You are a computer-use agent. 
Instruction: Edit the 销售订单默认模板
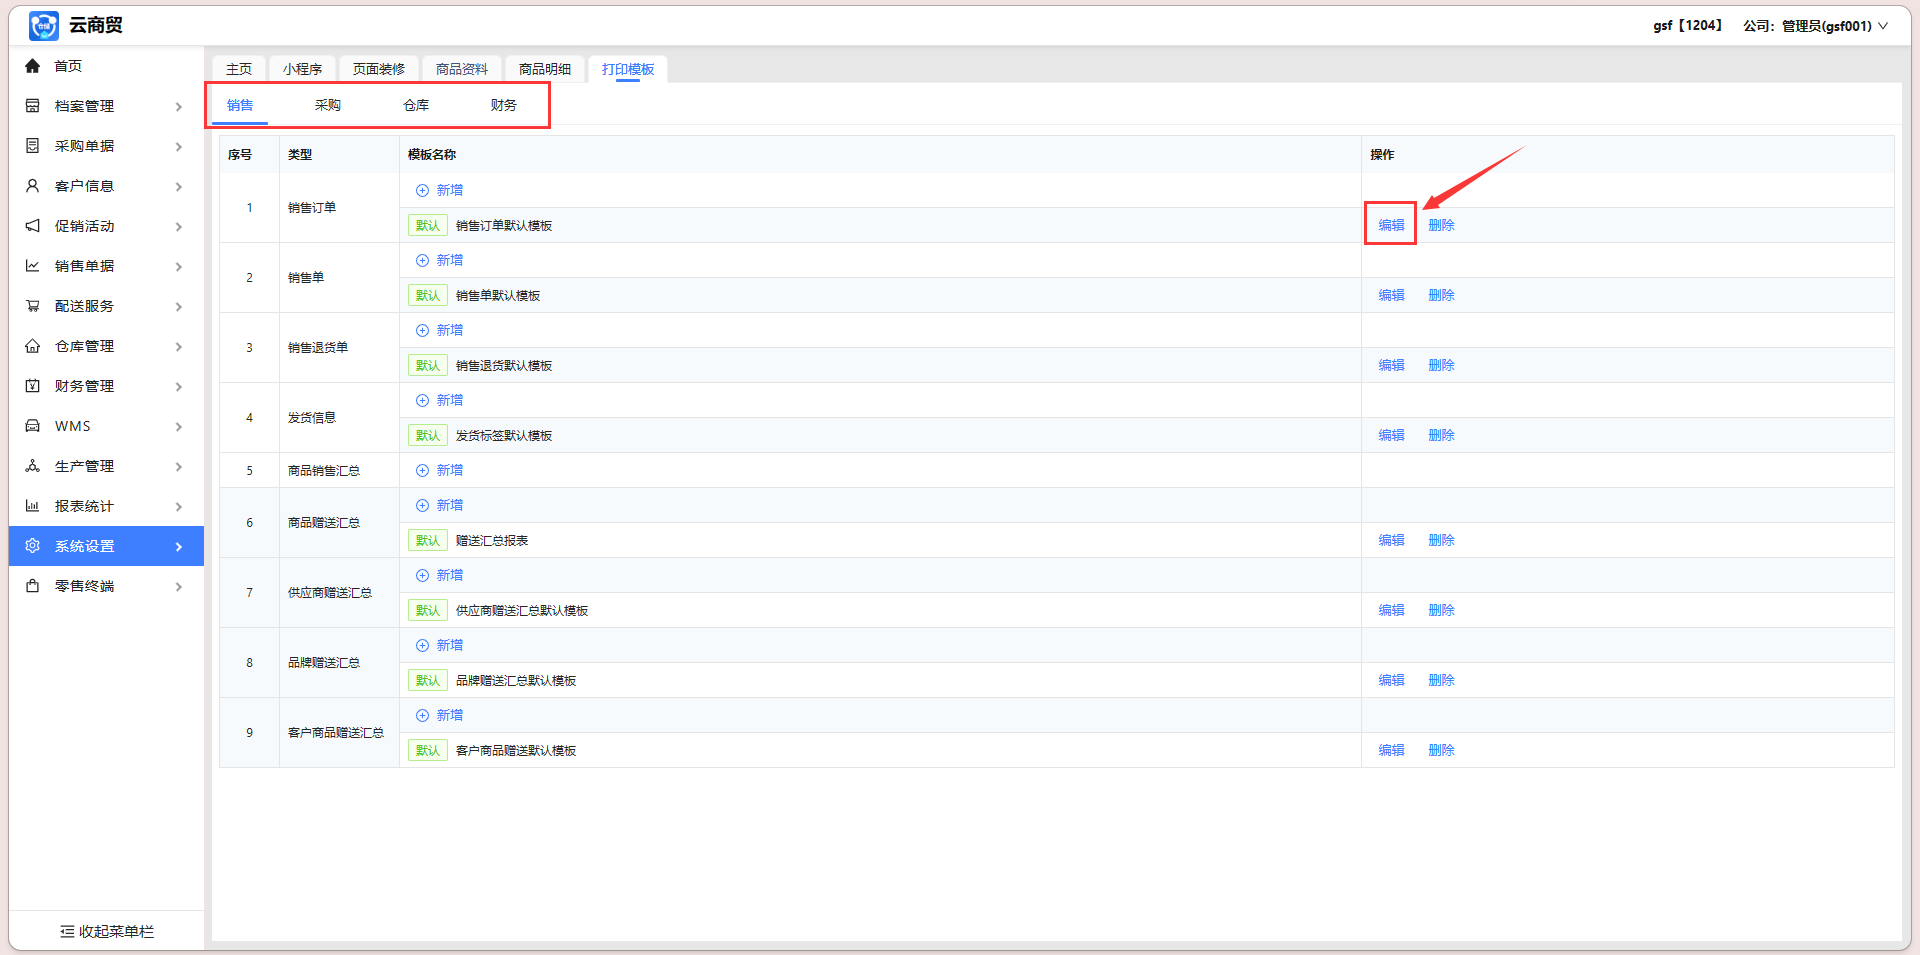tap(1391, 225)
